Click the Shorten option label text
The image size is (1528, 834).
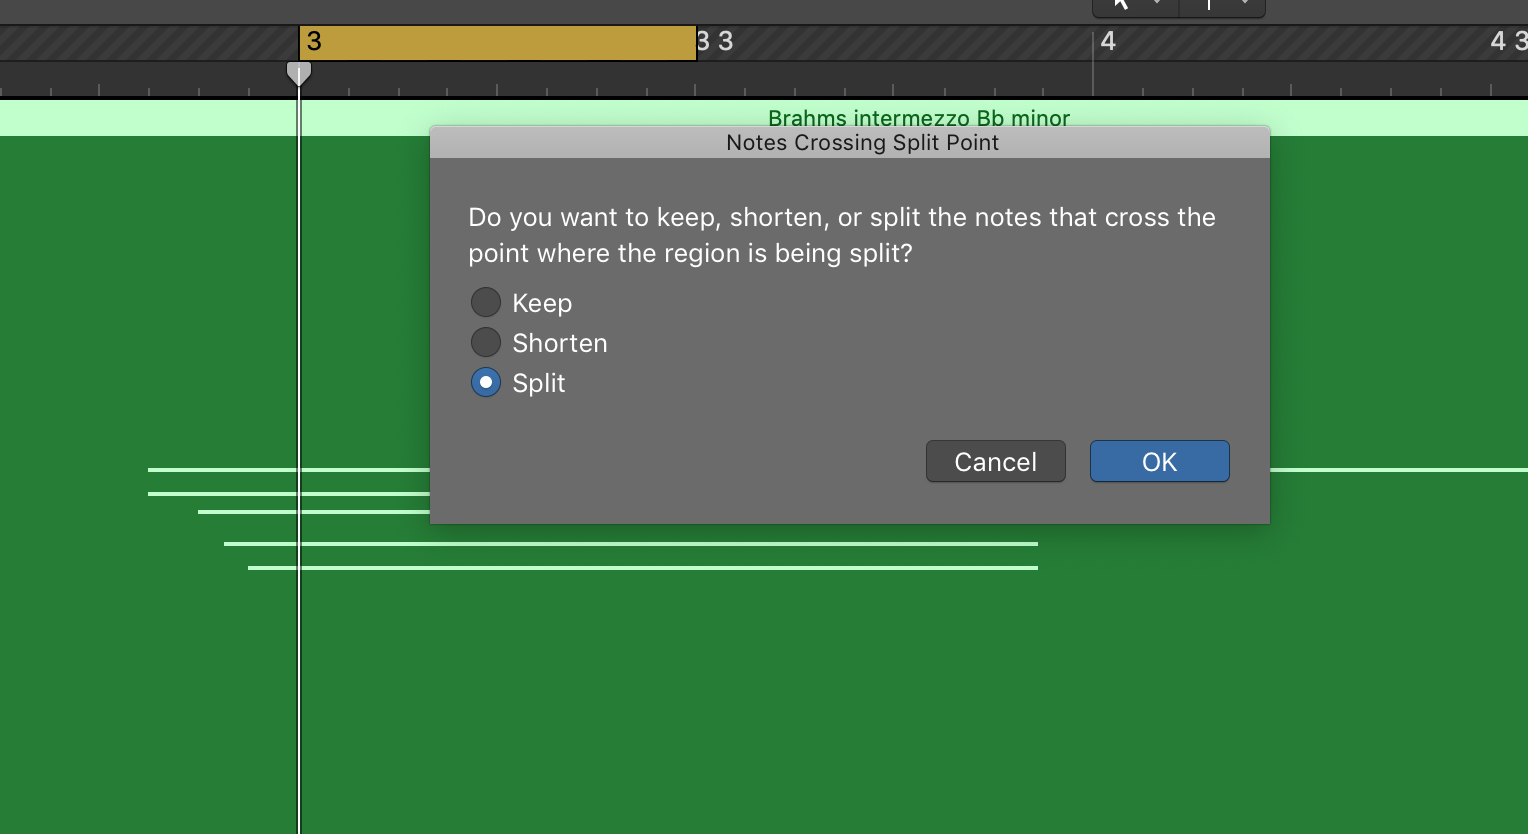point(560,343)
